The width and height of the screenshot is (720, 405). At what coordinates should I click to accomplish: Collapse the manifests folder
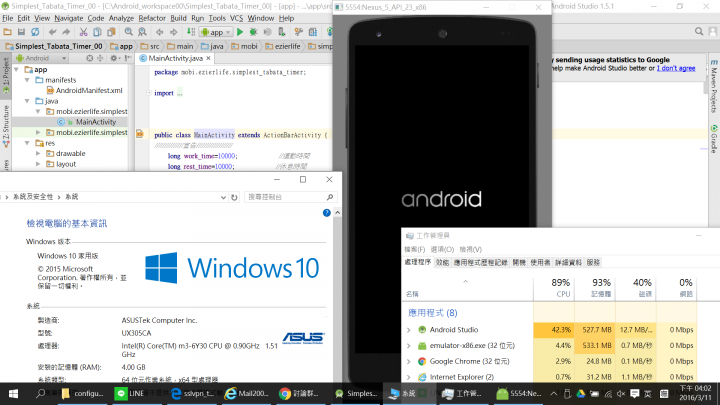pos(28,80)
